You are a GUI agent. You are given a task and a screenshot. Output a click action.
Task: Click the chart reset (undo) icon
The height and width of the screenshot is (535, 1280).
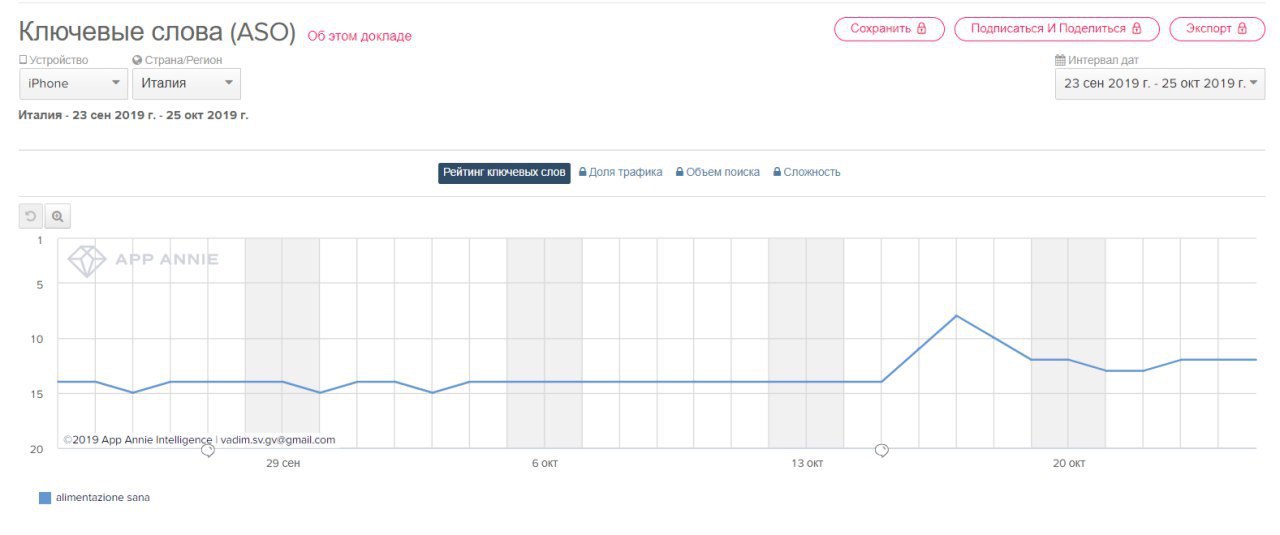(x=31, y=216)
